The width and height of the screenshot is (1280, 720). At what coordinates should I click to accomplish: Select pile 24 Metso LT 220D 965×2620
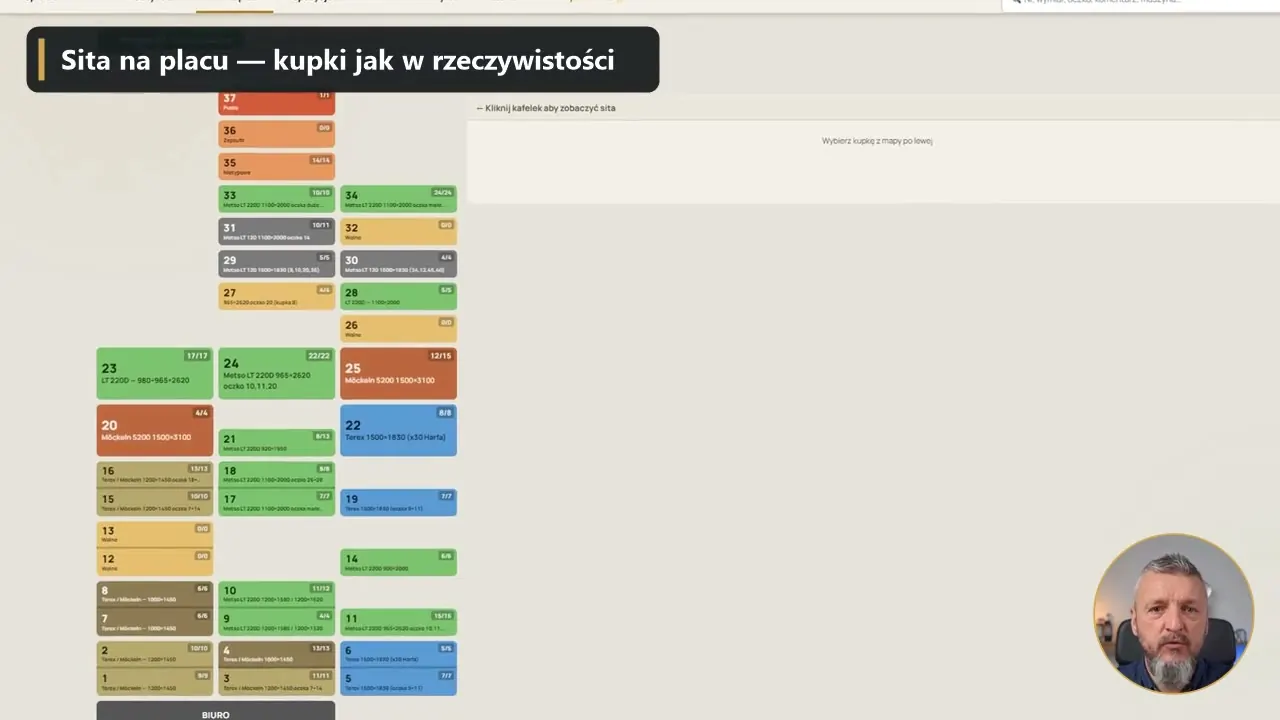276,373
